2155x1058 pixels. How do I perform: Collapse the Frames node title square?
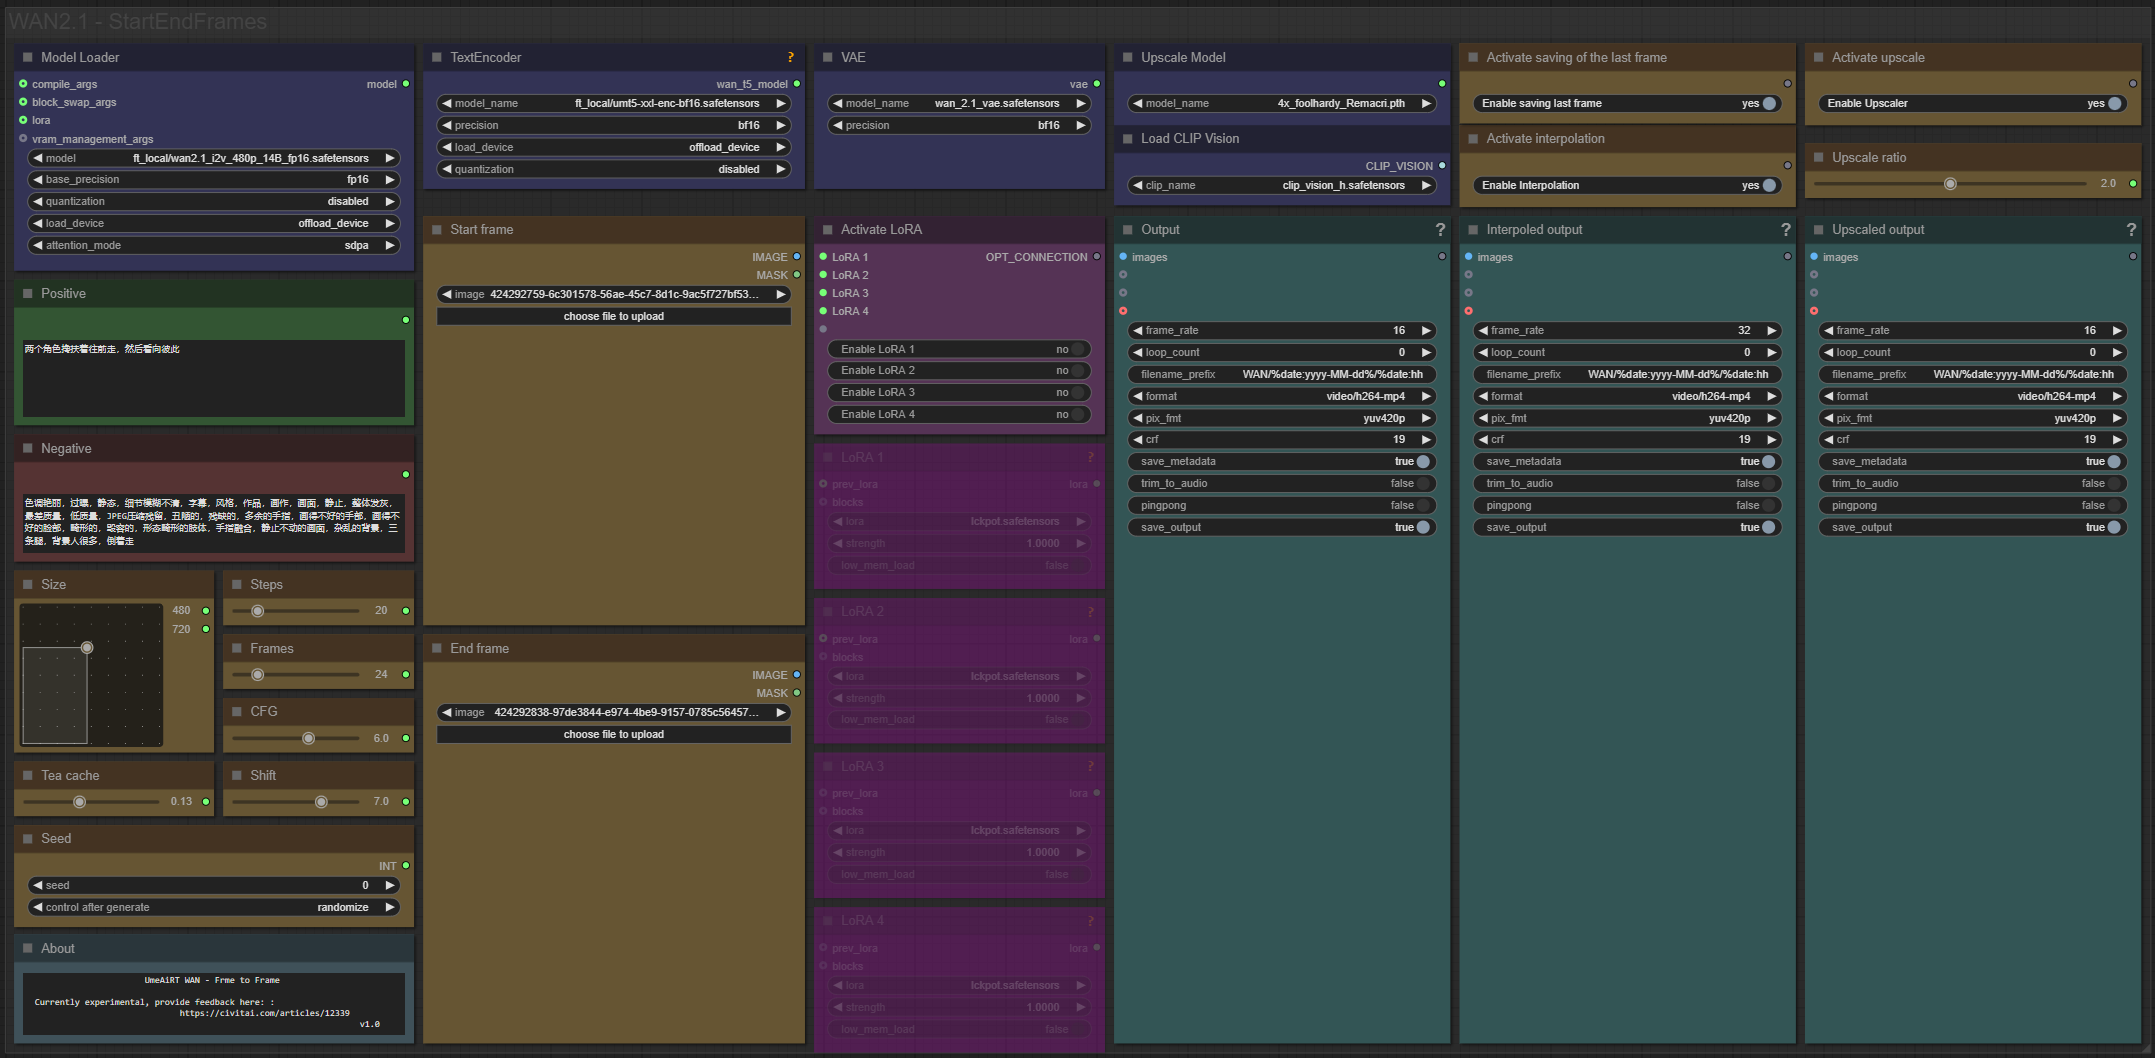237,648
